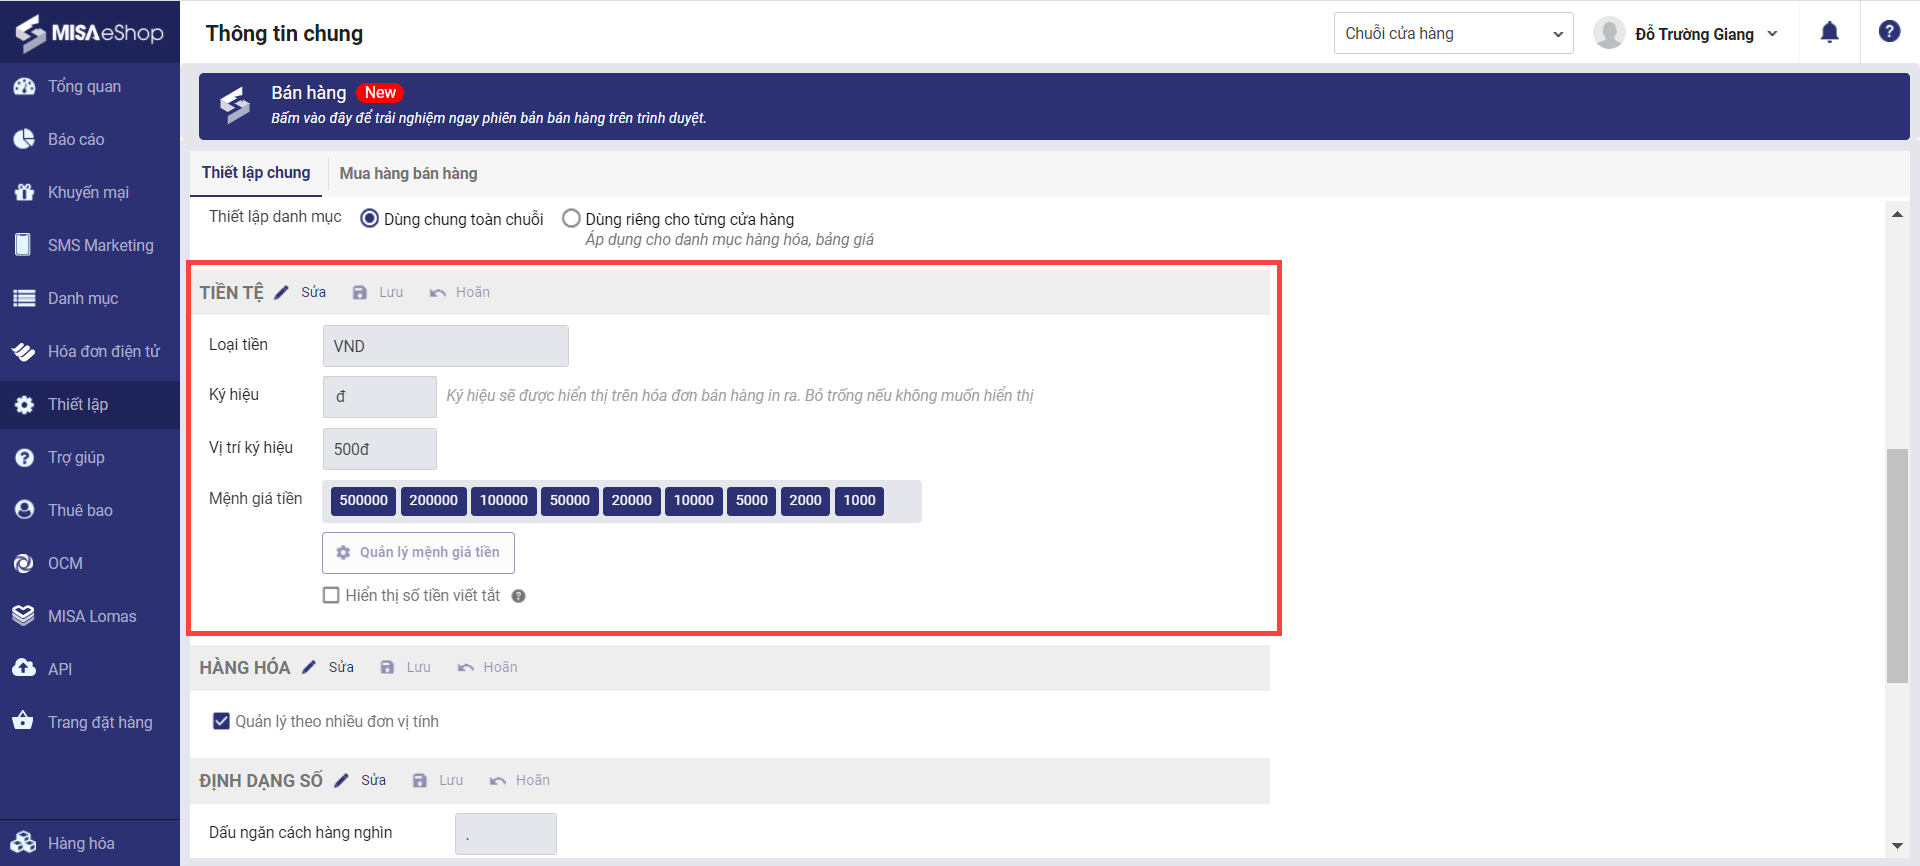Open Danh mục menu item label

coord(83,298)
